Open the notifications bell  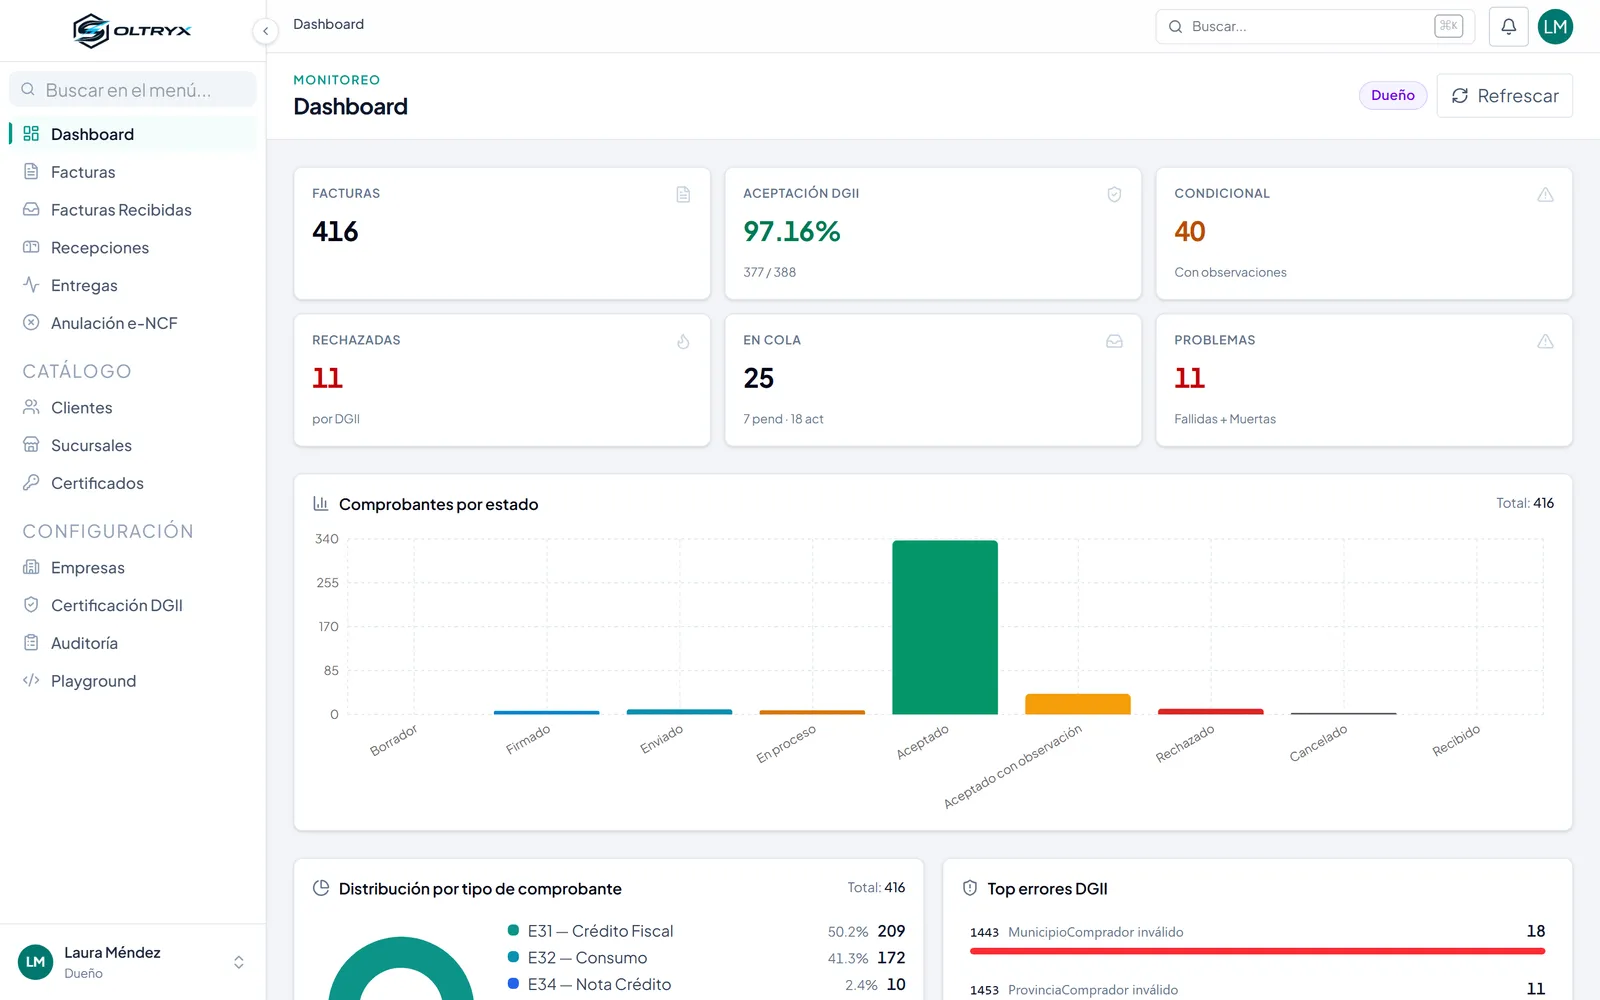[1509, 27]
